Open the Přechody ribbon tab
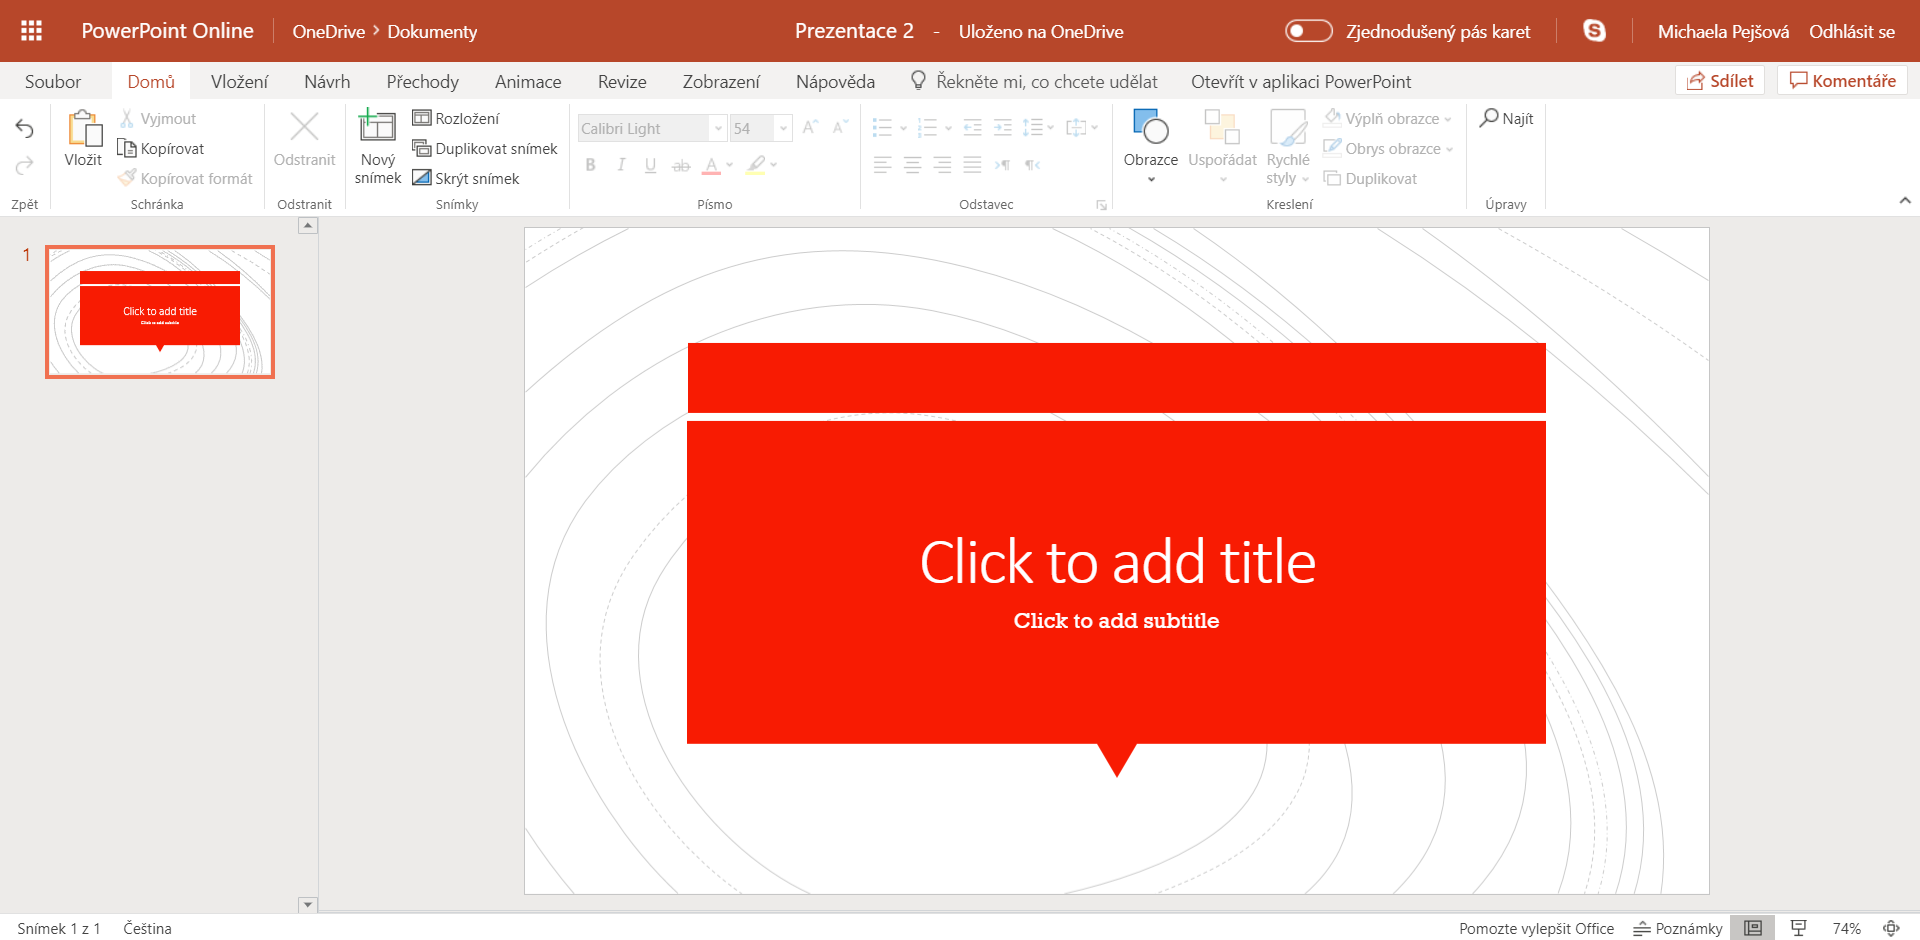Screen dimensions: 1920x940 (422, 81)
